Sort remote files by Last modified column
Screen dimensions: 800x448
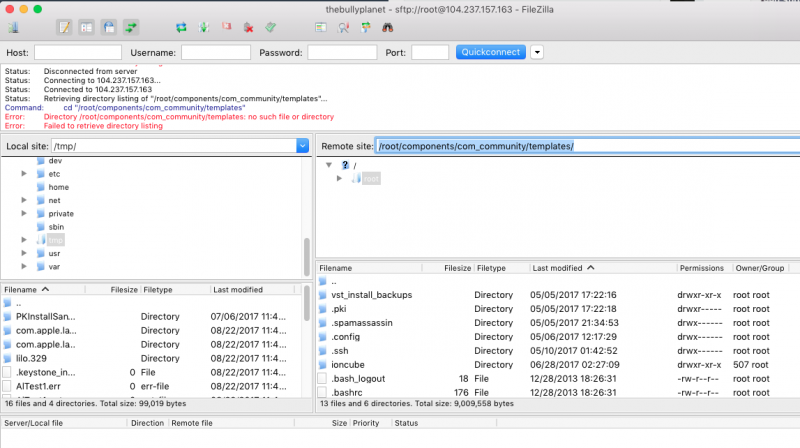[x=603, y=268]
